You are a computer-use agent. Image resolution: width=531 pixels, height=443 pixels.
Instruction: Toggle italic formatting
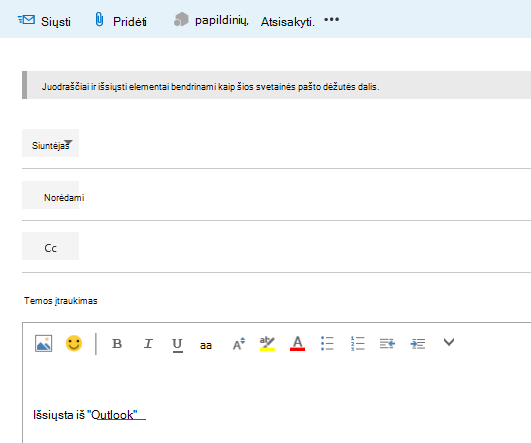(x=148, y=344)
